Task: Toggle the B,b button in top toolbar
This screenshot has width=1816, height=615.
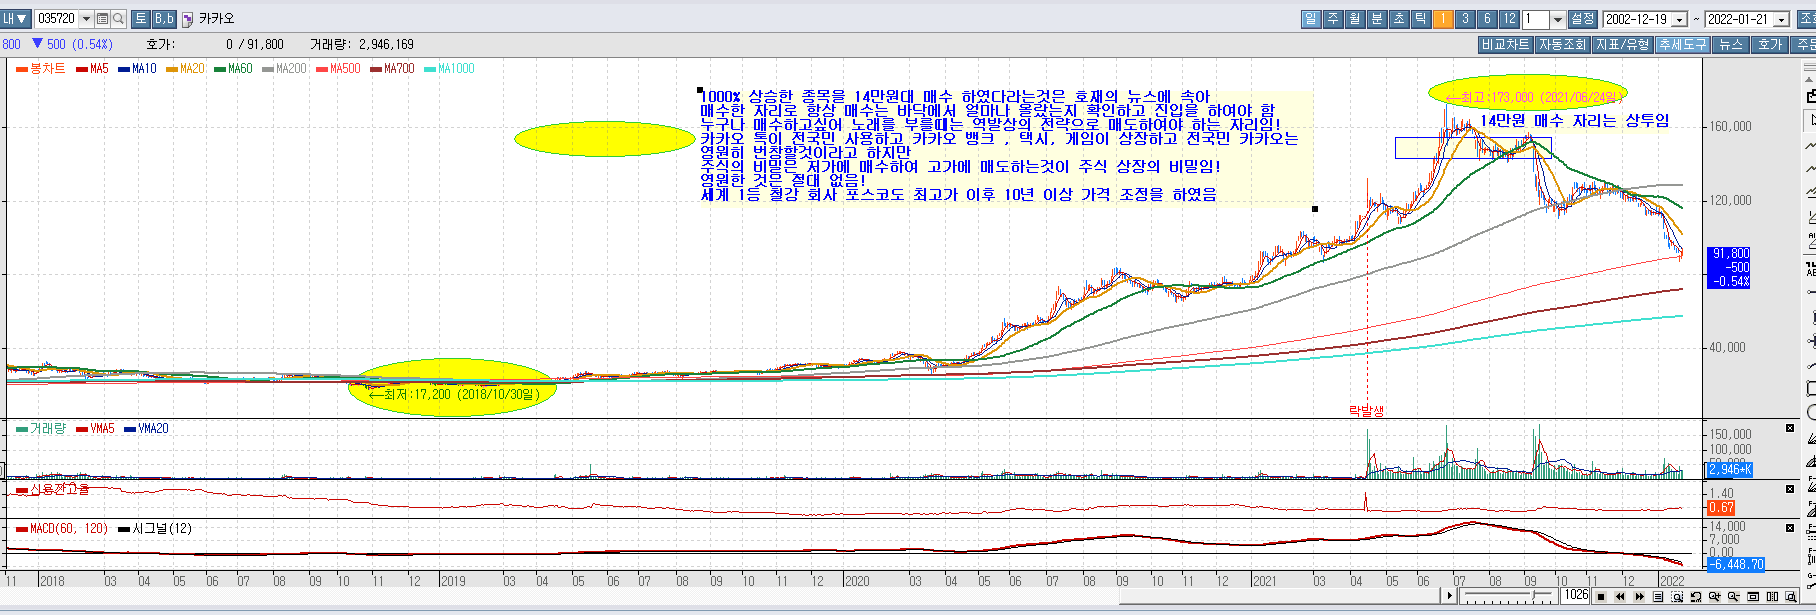Action: coord(164,19)
